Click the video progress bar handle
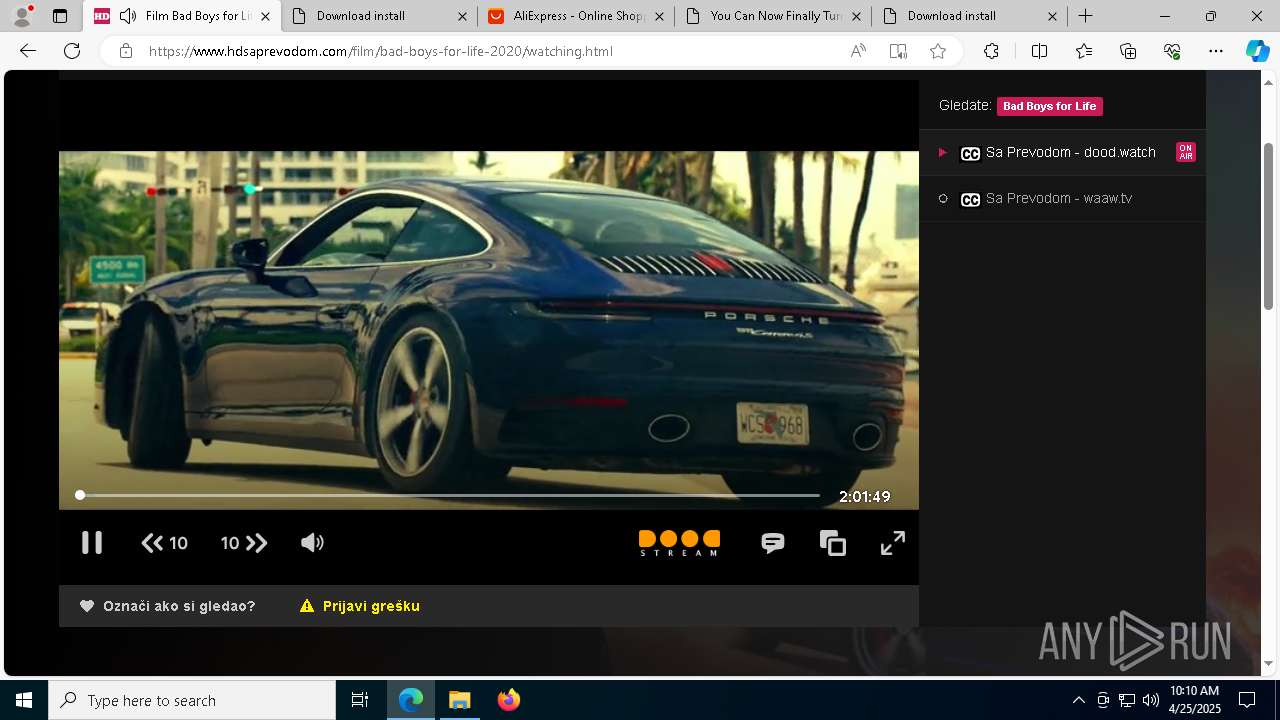The height and width of the screenshot is (720, 1280). coord(80,495)
